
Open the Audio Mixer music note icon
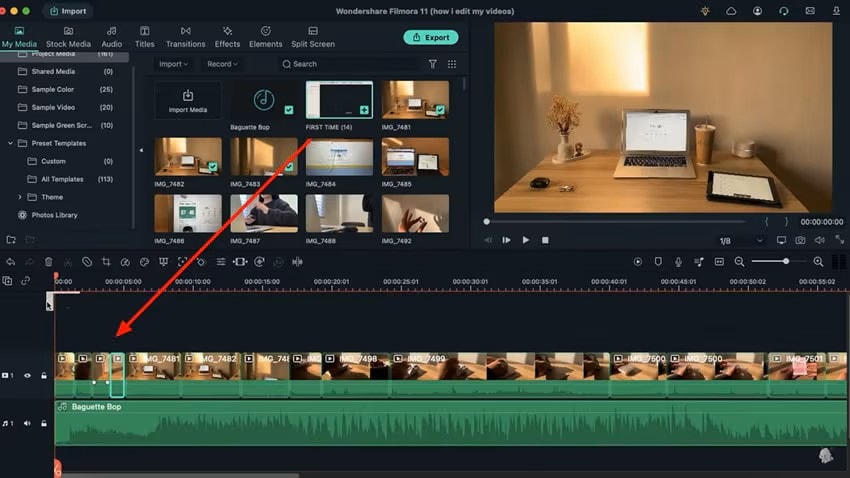[699, 262]
